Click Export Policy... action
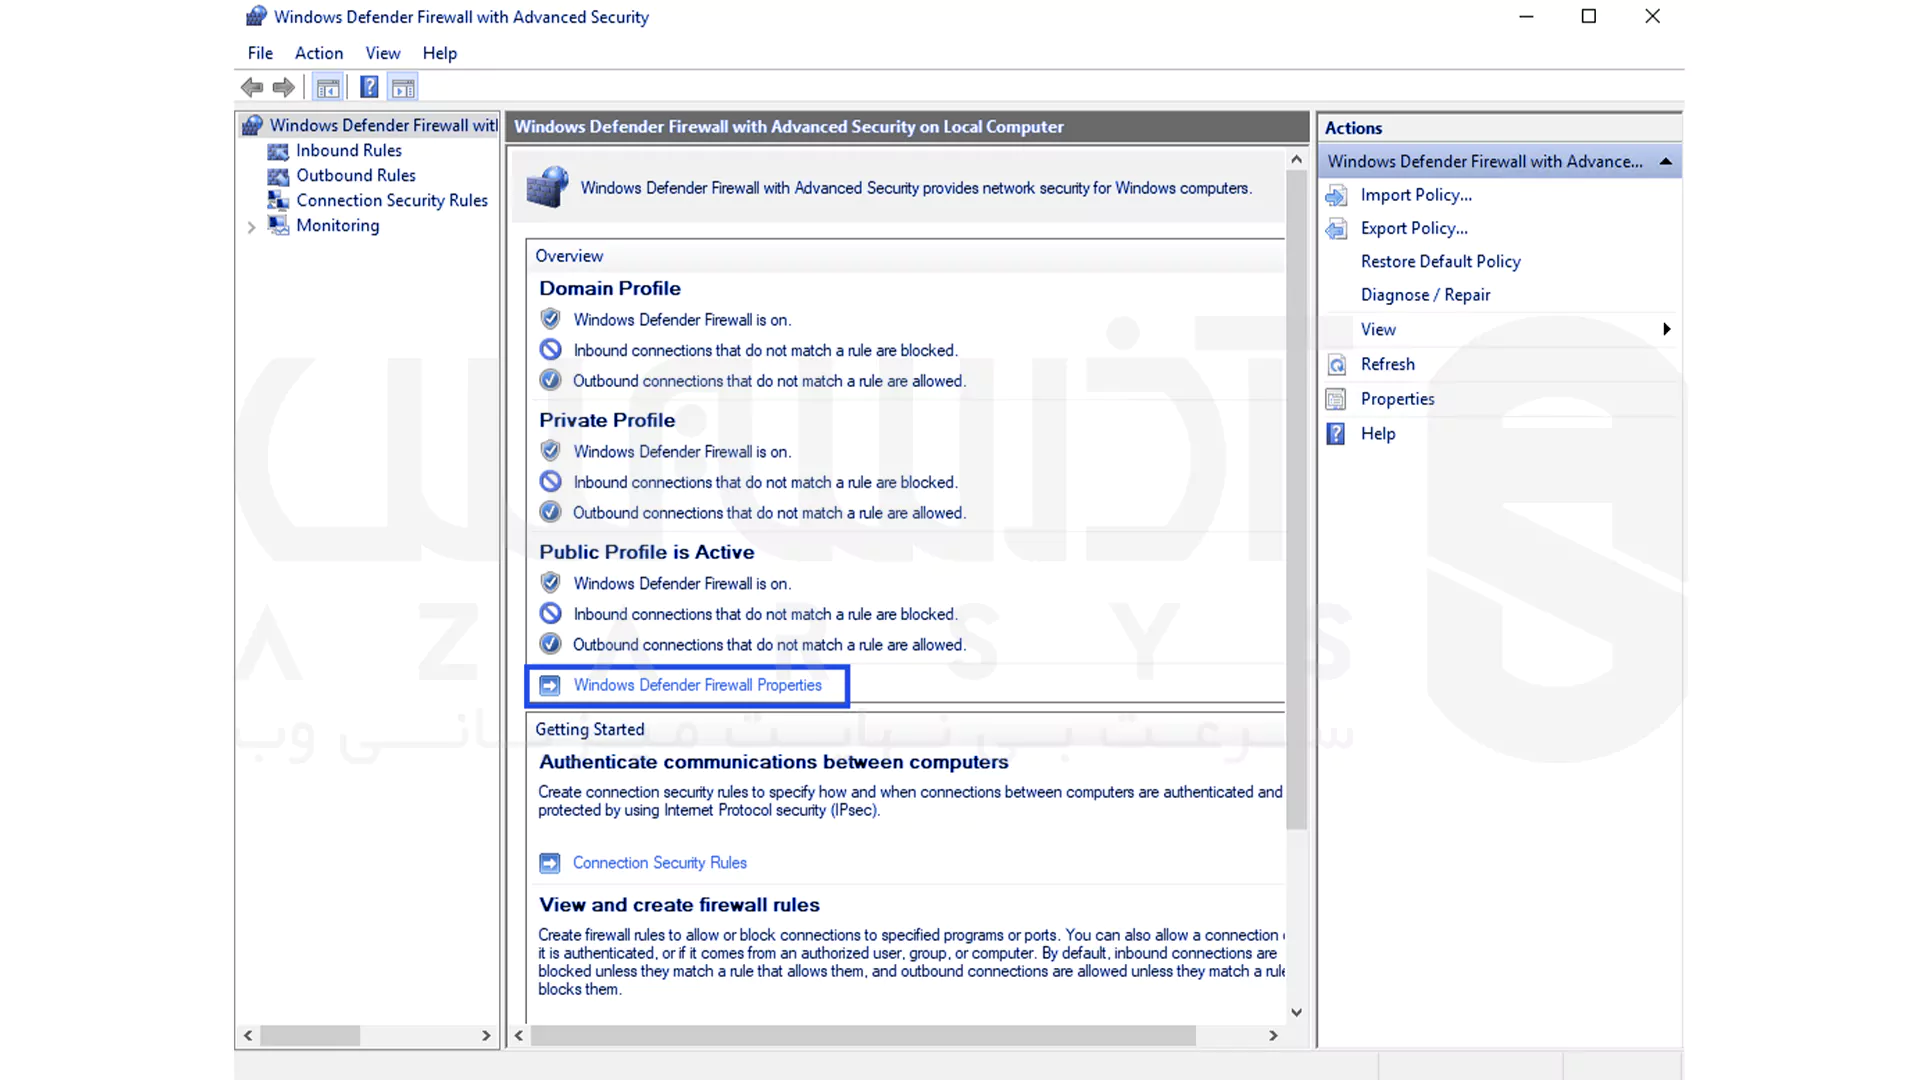 pyautogui.click(x=1414, y=228)
